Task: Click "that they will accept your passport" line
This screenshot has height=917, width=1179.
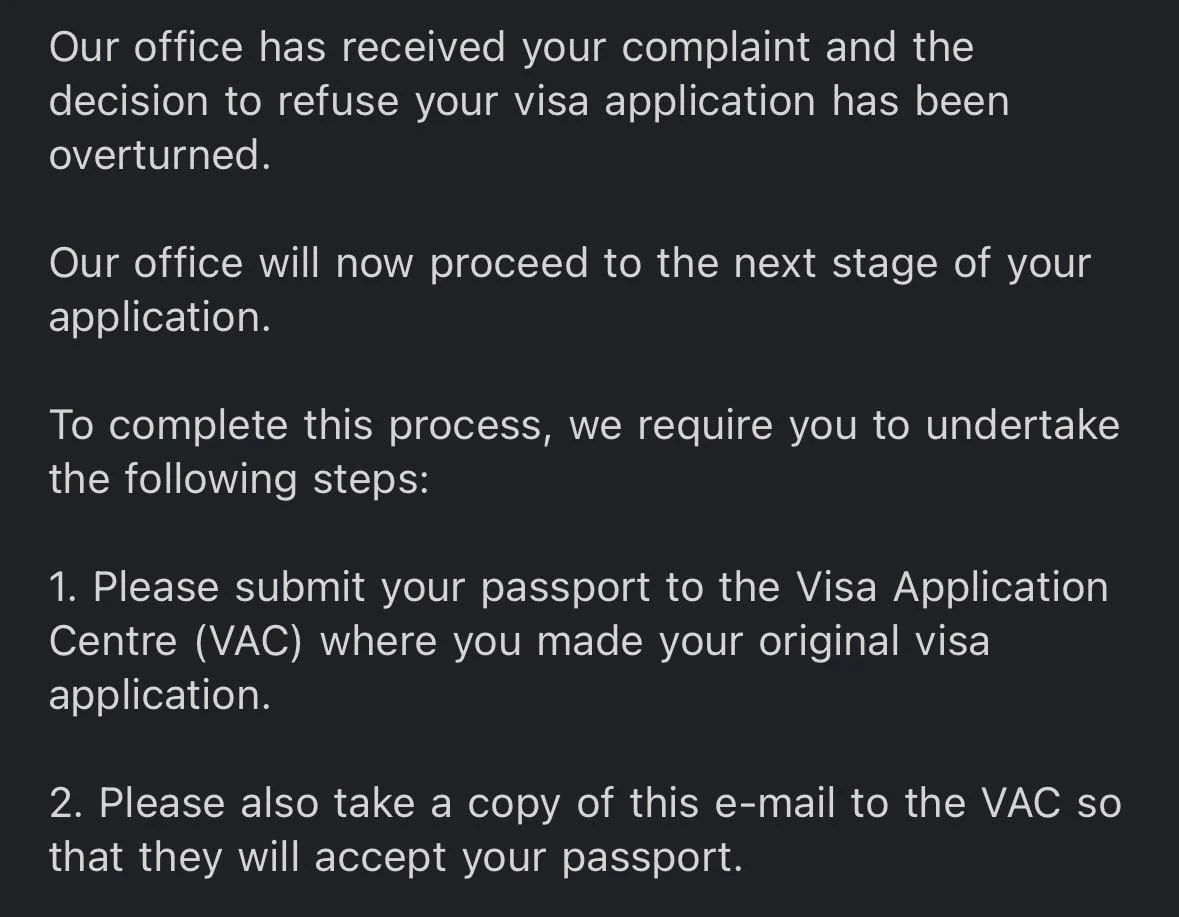Action: (x=396, y=858)
